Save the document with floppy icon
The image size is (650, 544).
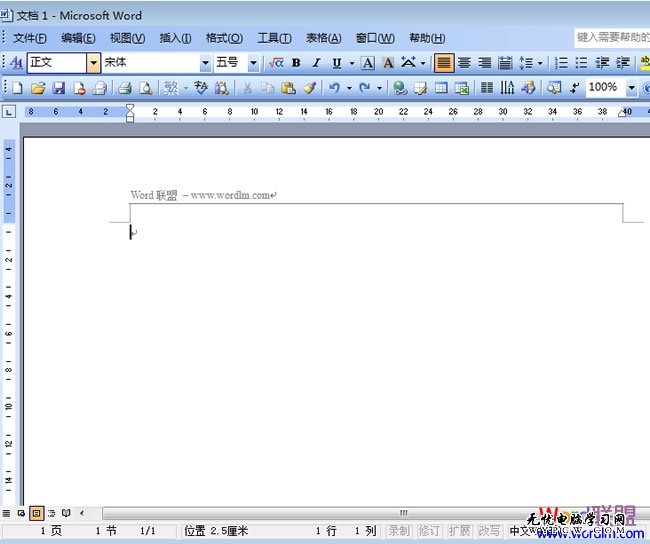point(58,88)
